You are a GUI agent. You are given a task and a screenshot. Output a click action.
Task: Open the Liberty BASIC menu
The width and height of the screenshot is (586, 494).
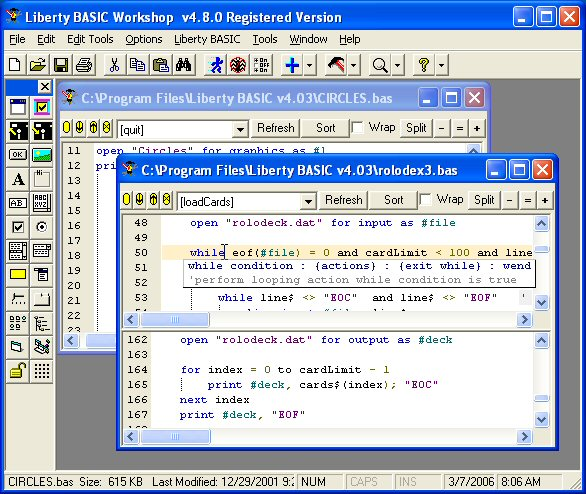[207, 39]
